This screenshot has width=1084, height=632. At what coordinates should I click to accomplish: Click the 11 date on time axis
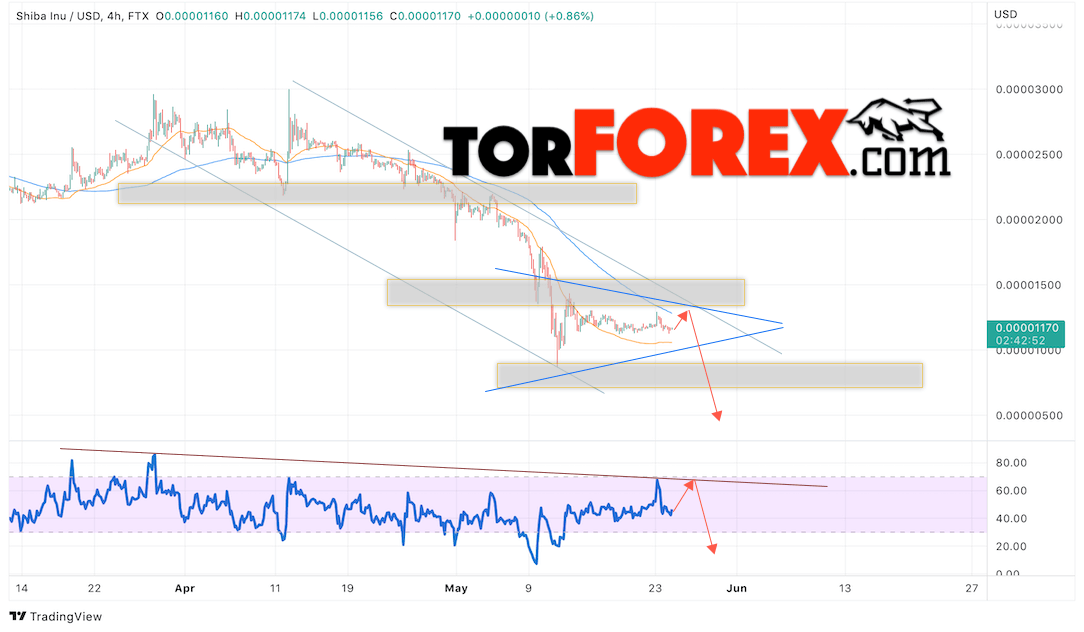[275, 588]
